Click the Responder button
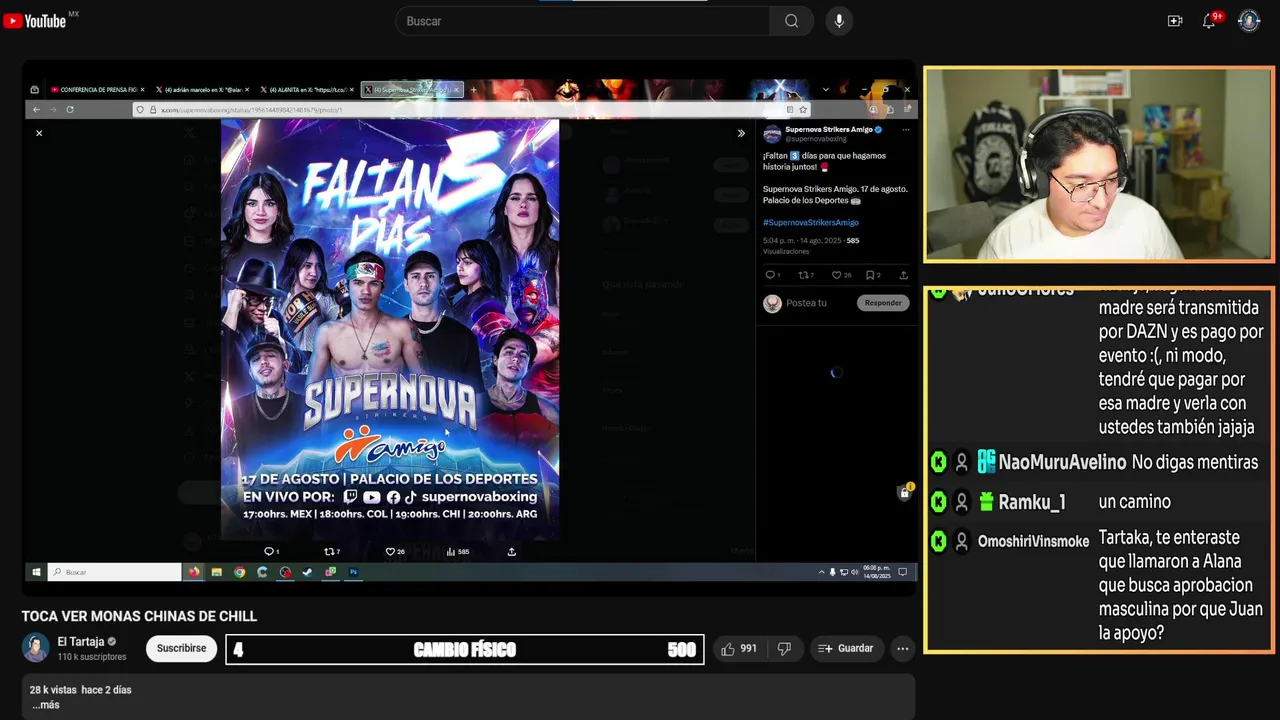Image resolution: width=1280 pixels, height=720 pixels. 883,303
